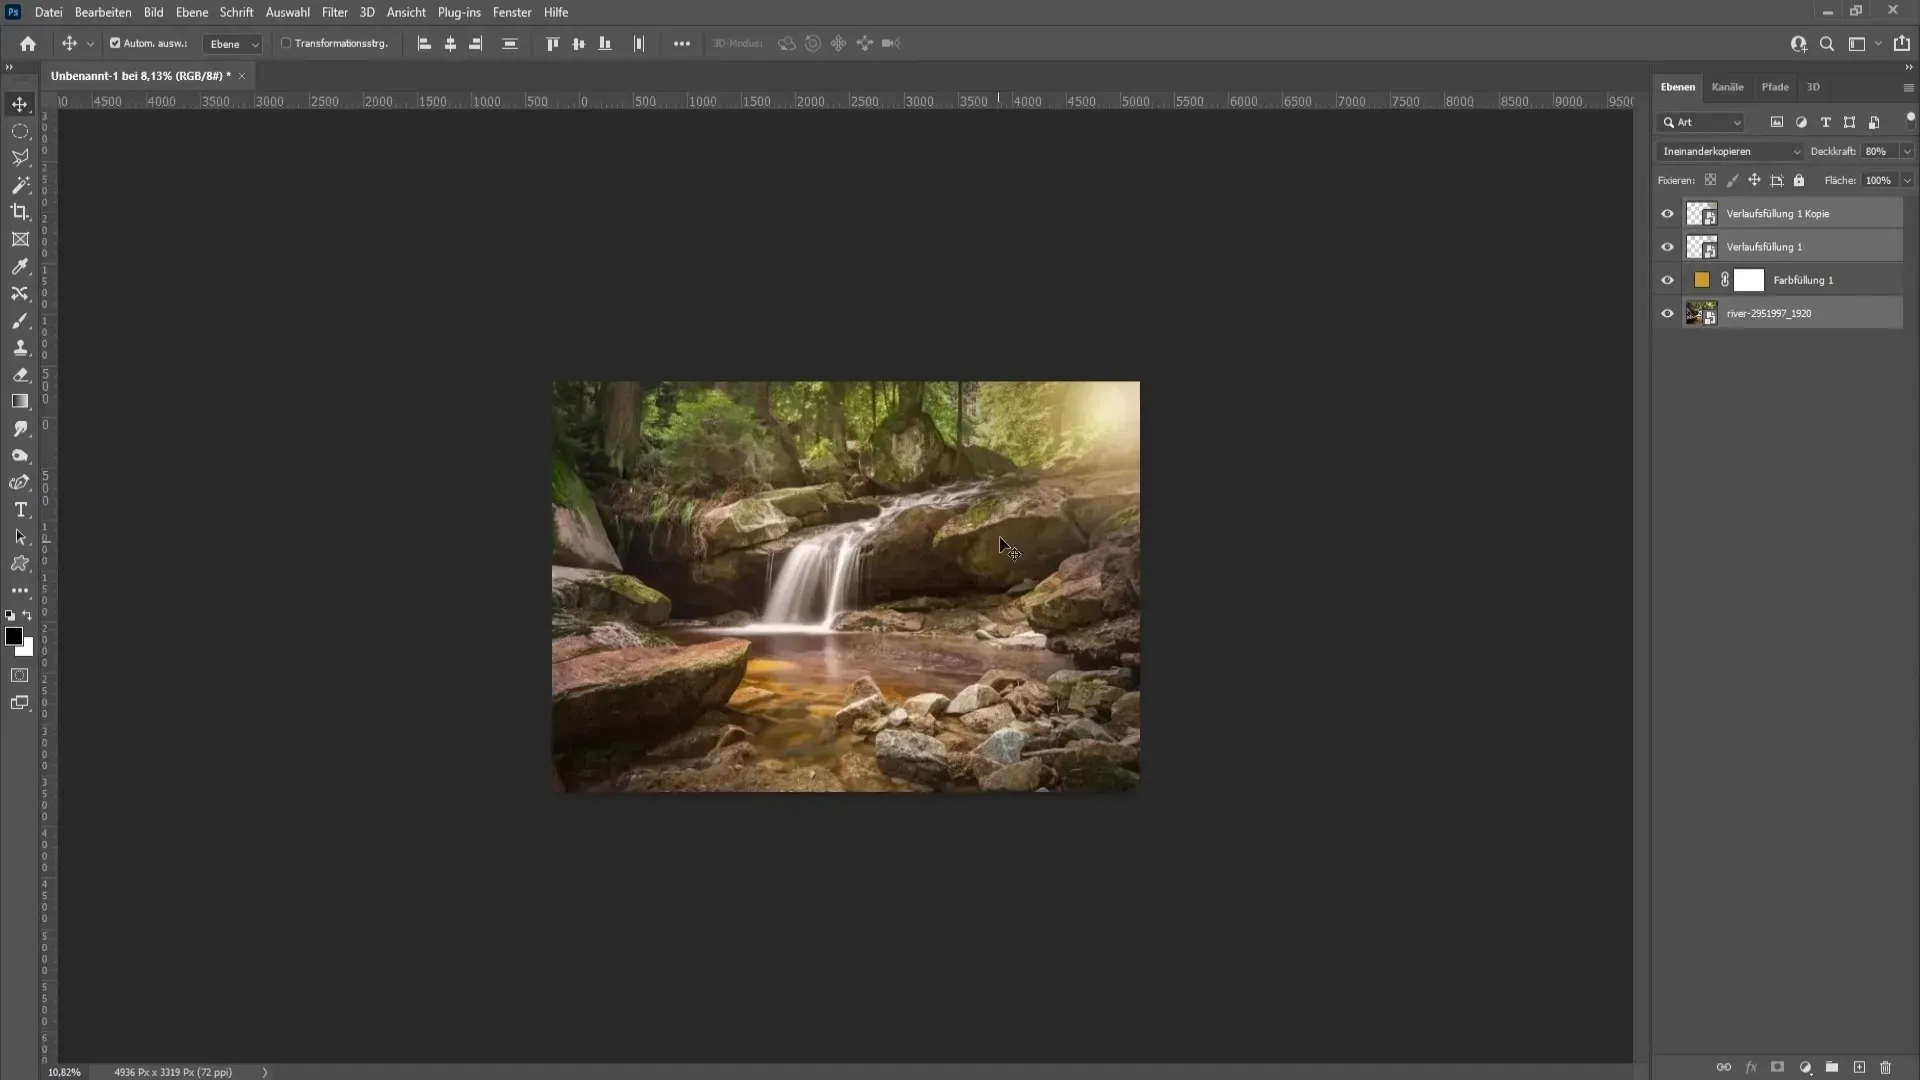The height and width of the screenshot is (1080, 1920).
Task: Click the delete layer trash icon
Action: click(x=1886, y=1067)
